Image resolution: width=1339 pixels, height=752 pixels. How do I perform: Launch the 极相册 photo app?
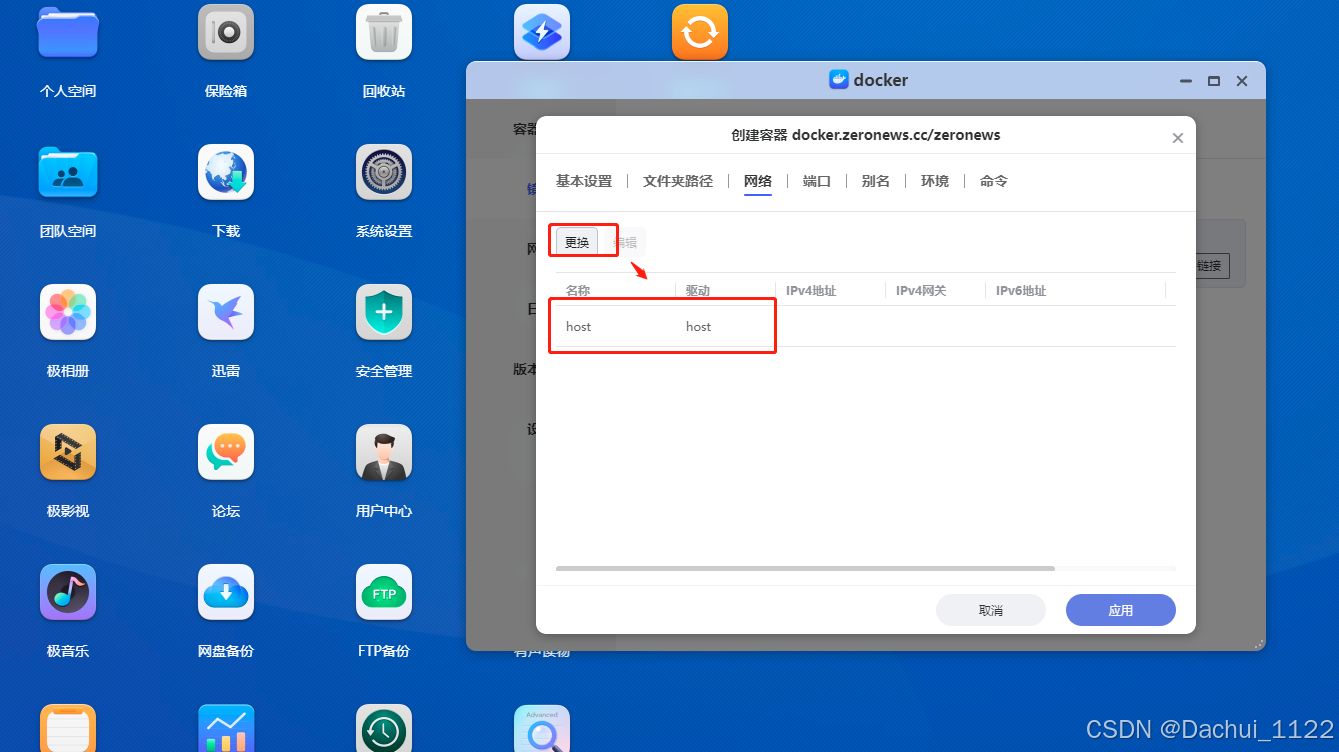[x=68, y=312]
